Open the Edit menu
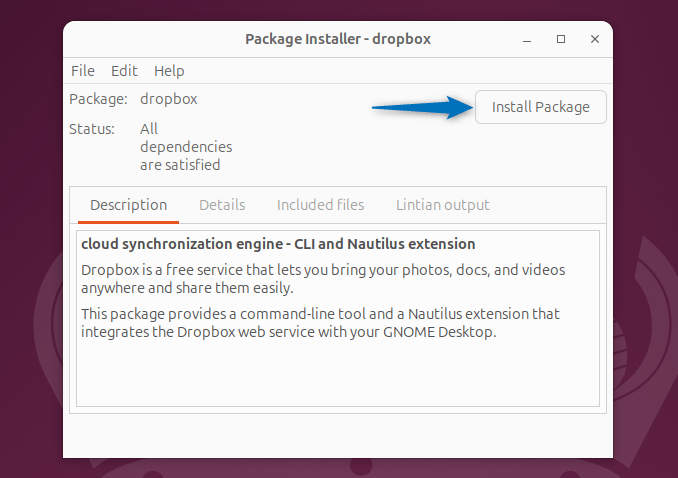Viewport: 678px width, 478px height. tap(125, 71)
